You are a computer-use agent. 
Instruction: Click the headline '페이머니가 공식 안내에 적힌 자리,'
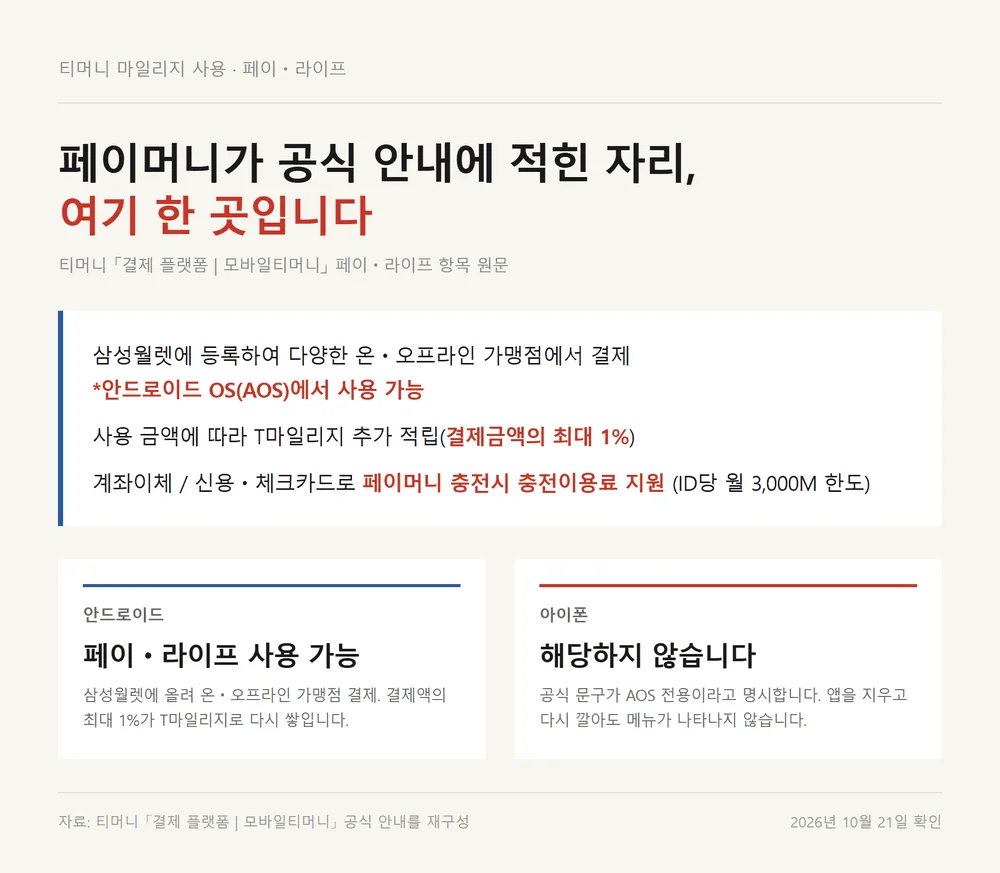tap(378, 162)
